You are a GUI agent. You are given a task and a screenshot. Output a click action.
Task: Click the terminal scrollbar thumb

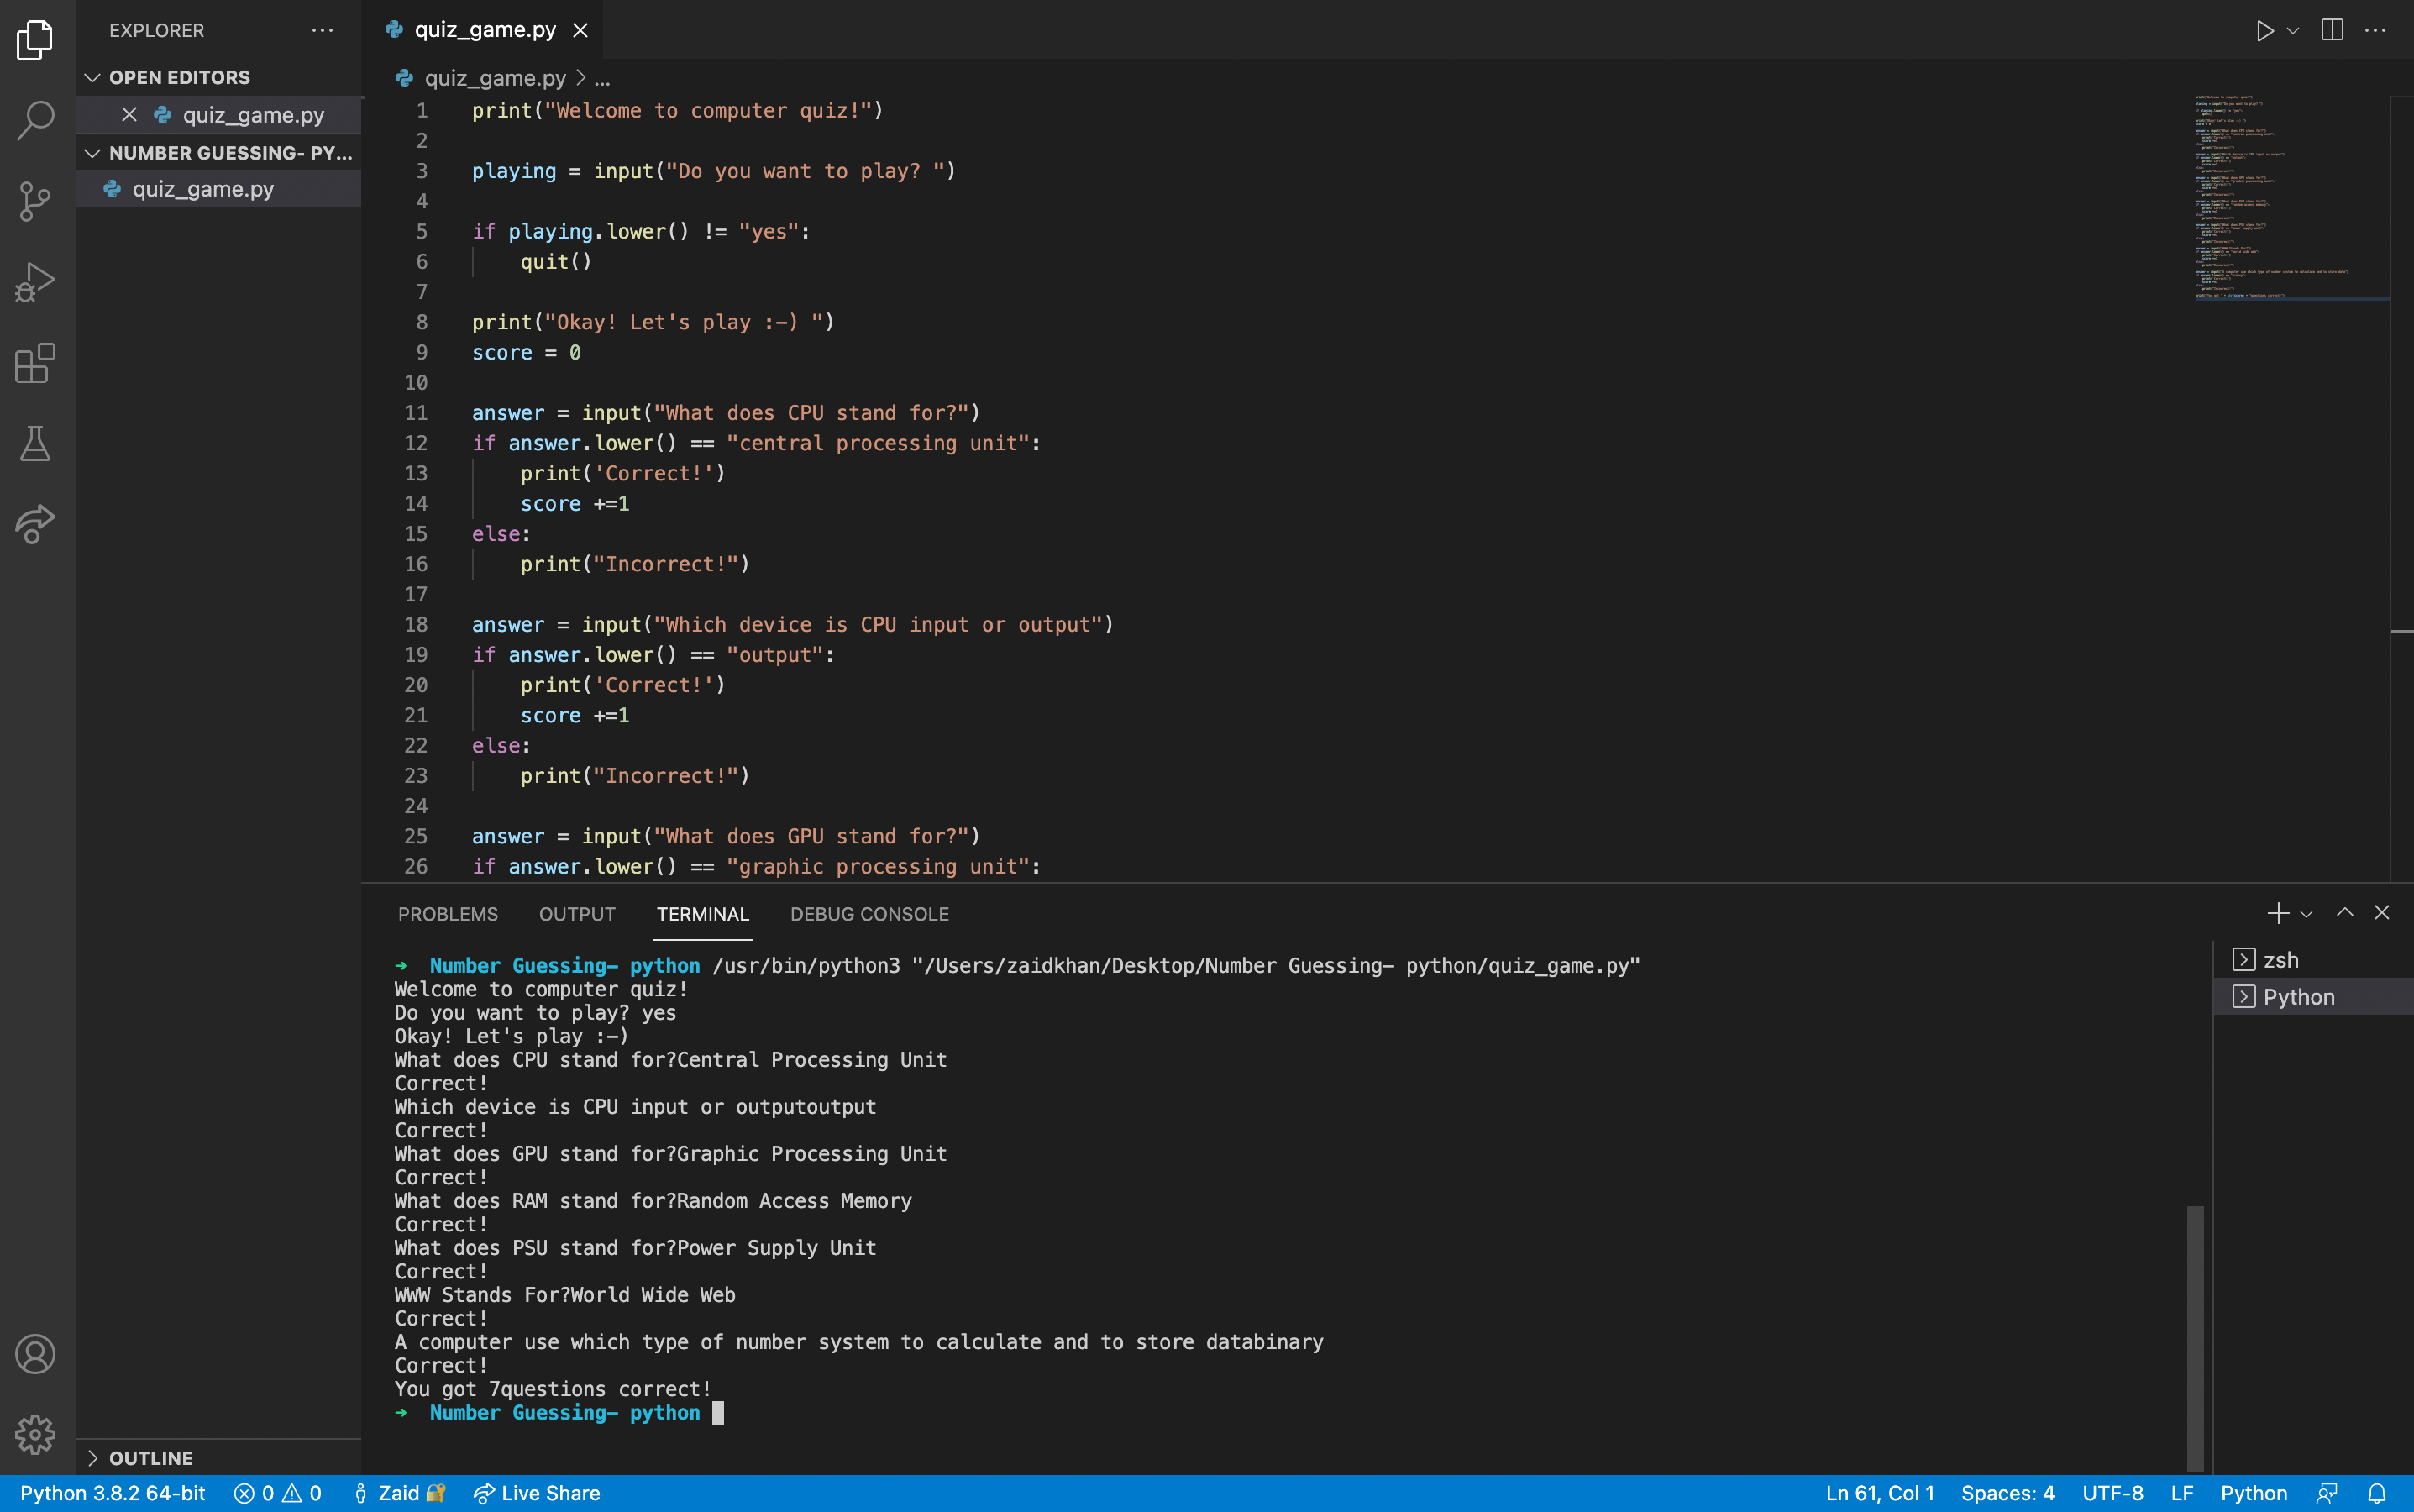(x=2195, y=1338)
